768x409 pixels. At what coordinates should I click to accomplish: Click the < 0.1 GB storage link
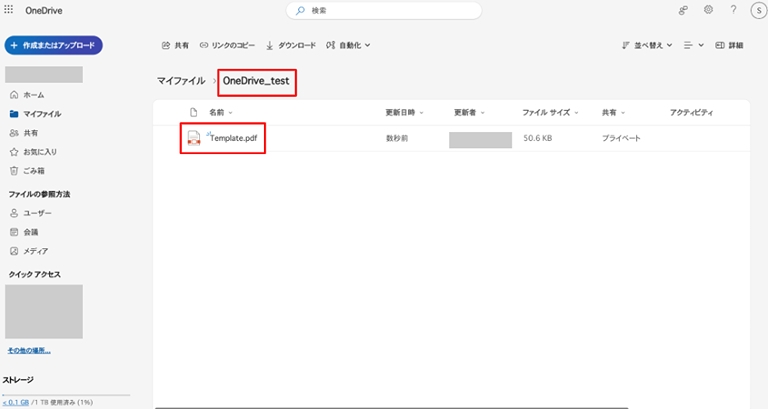click(x=16, y=402)
